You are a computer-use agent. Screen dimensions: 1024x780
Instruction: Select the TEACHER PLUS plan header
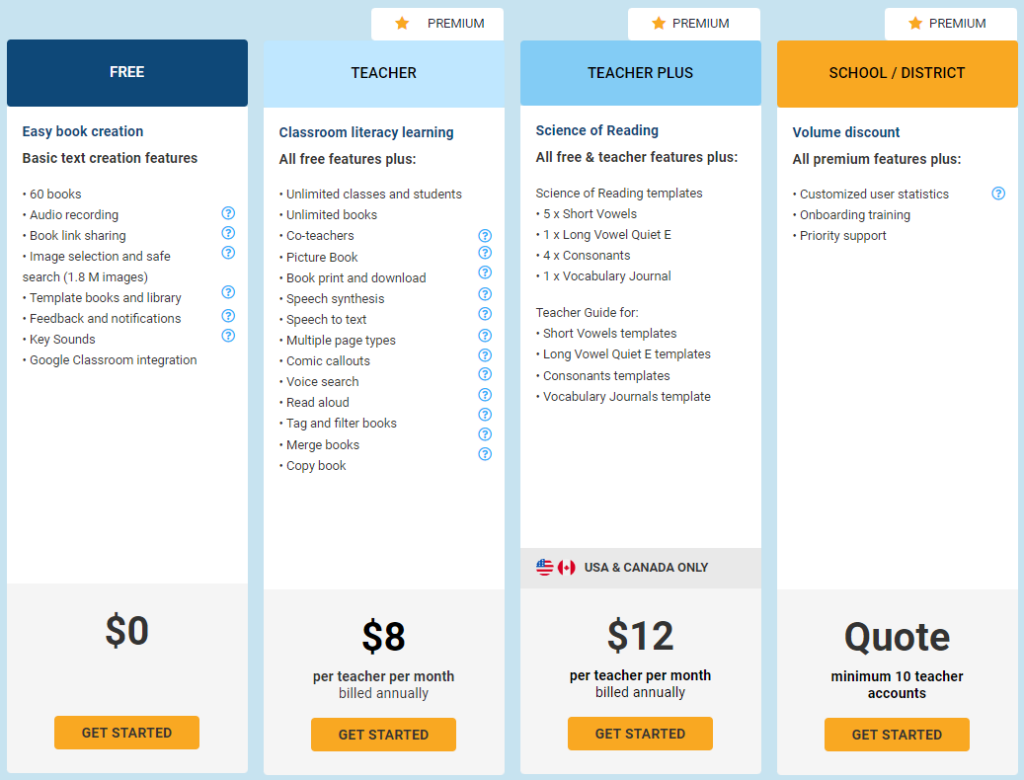click(641, 73)
